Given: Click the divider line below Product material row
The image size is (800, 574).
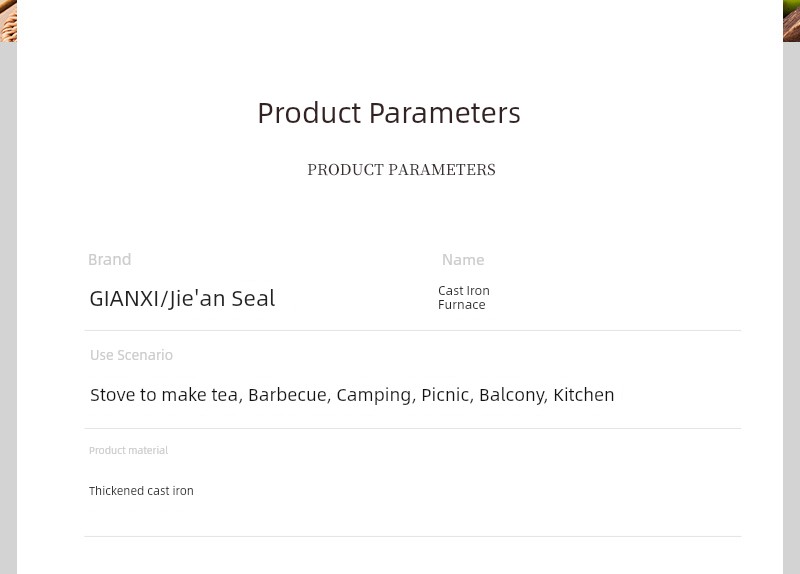Looking at the screenshot, I should point(412,536).
